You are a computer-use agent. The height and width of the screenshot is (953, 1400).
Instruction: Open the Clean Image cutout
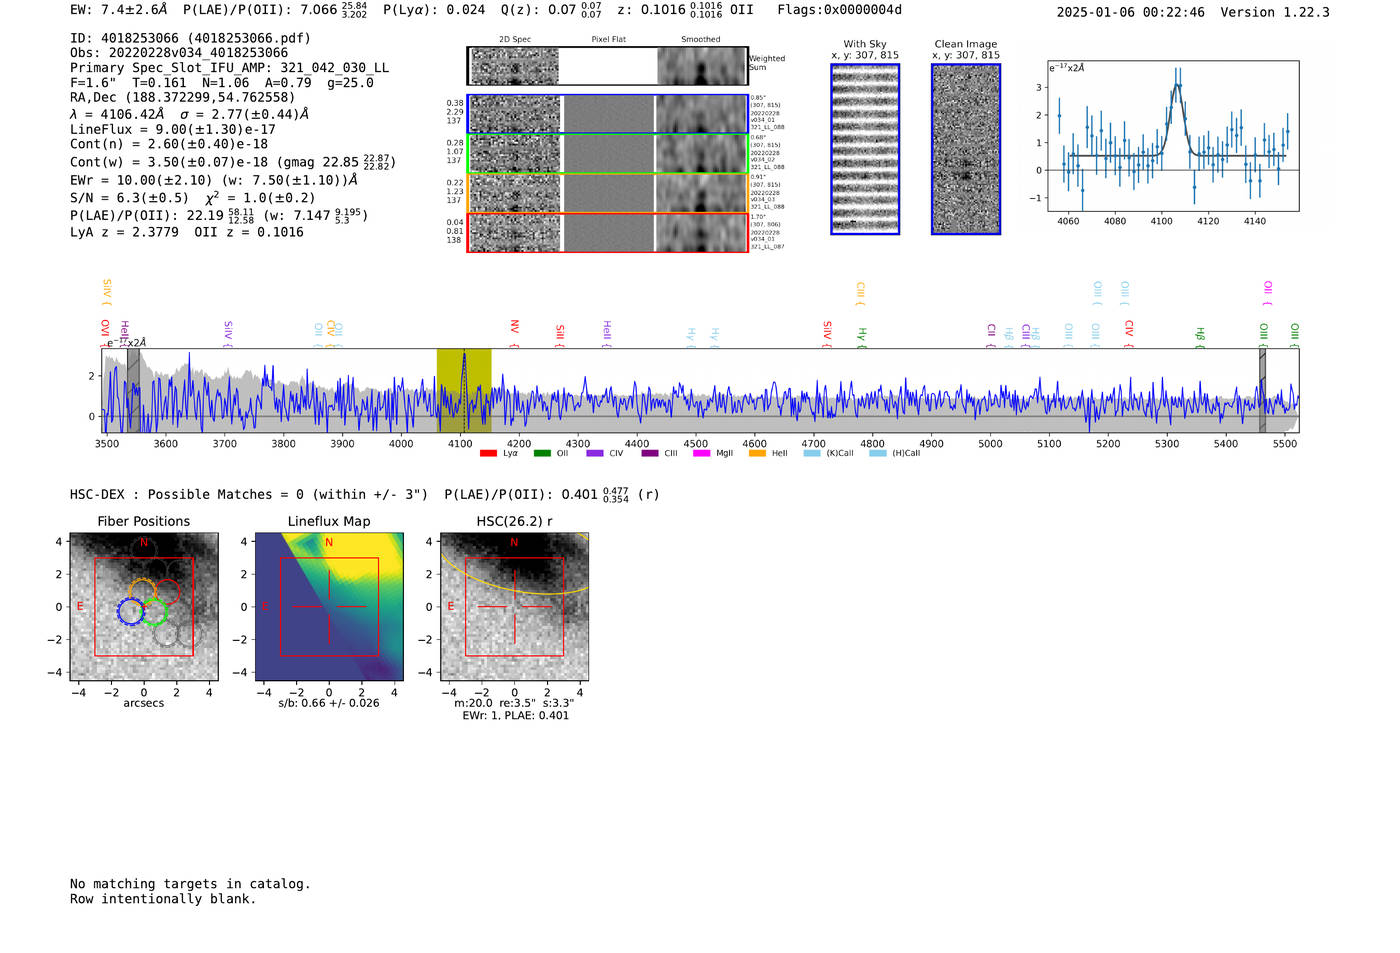(966, 149)
